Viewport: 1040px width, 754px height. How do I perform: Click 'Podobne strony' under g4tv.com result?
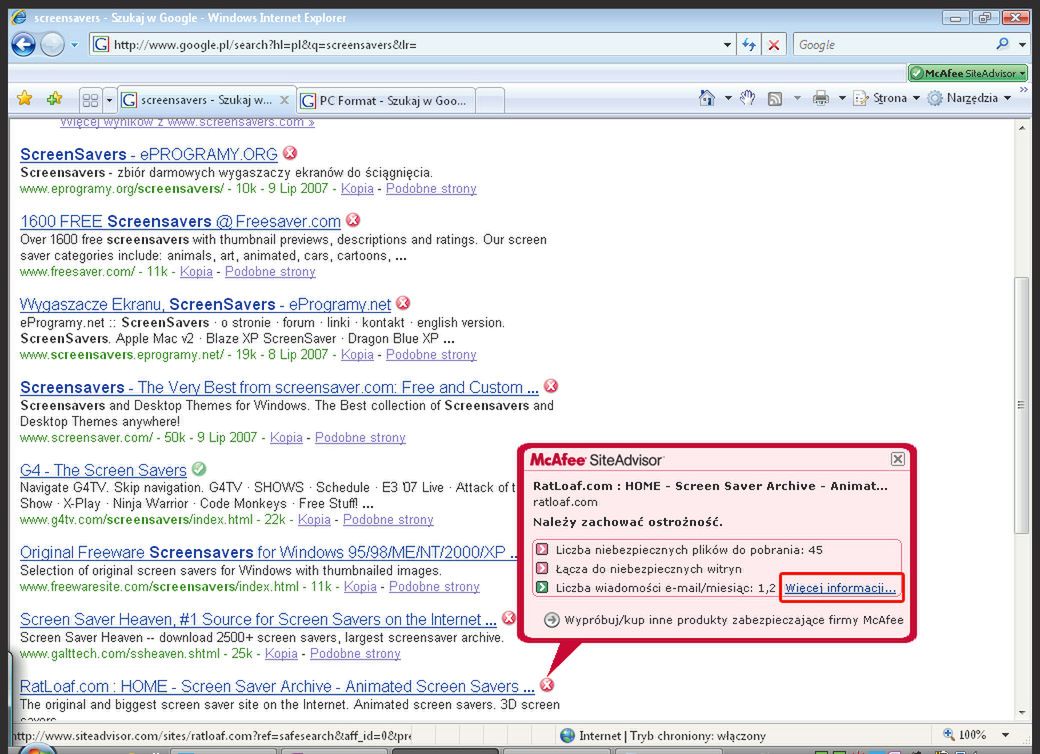coord(388,520)
